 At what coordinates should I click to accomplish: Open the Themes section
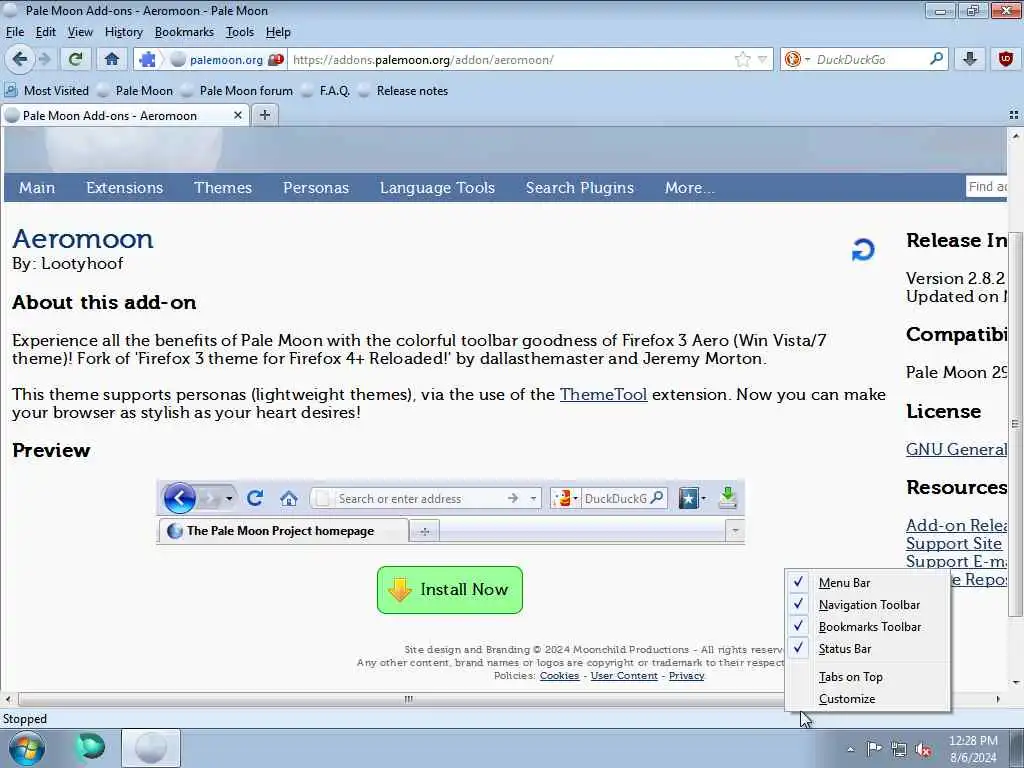click(223, 187)
